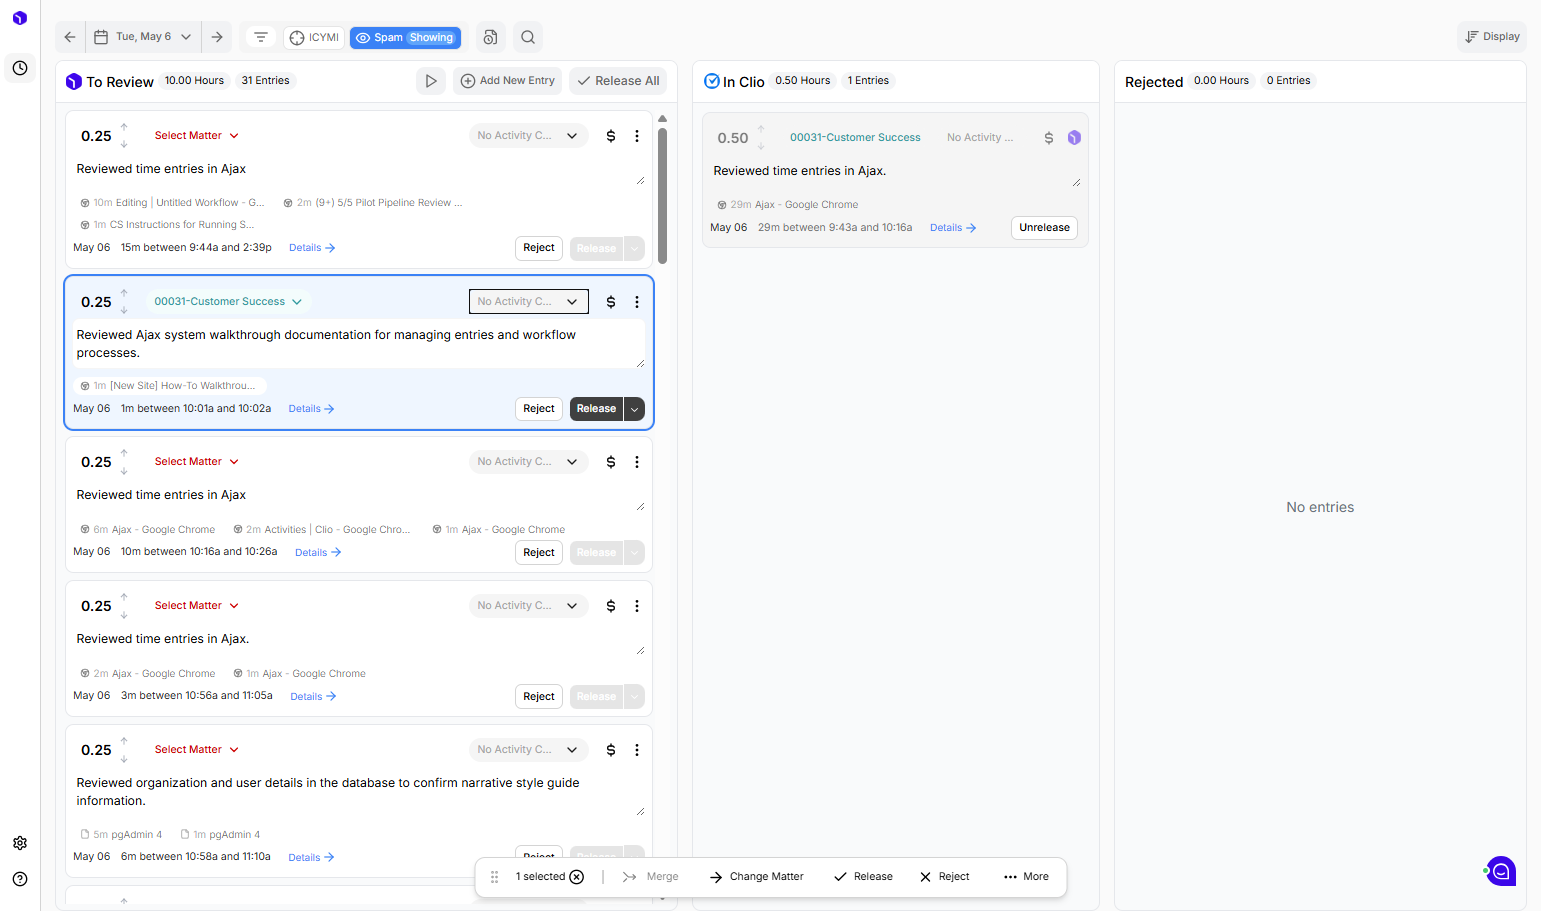Open the chat support bubble
Viewport: 1541px width, 911px height.
click(1501, 871)
